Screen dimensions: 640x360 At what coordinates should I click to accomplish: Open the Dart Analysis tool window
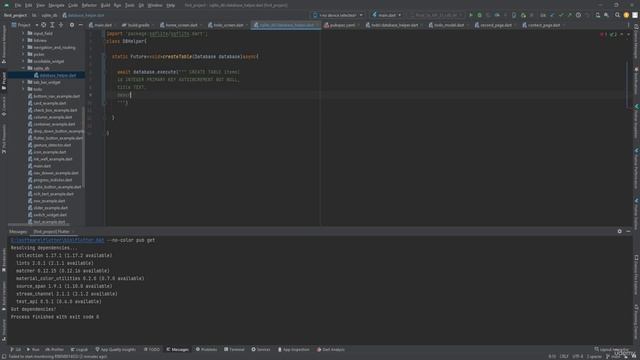[331, 349]
